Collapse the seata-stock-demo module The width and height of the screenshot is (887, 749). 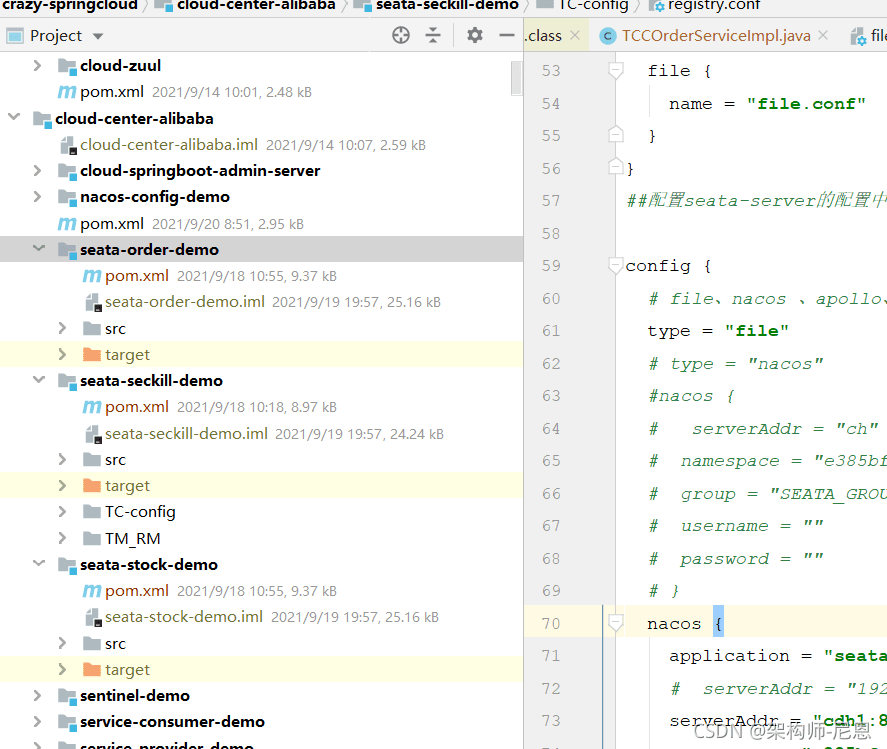click(38, 563)
